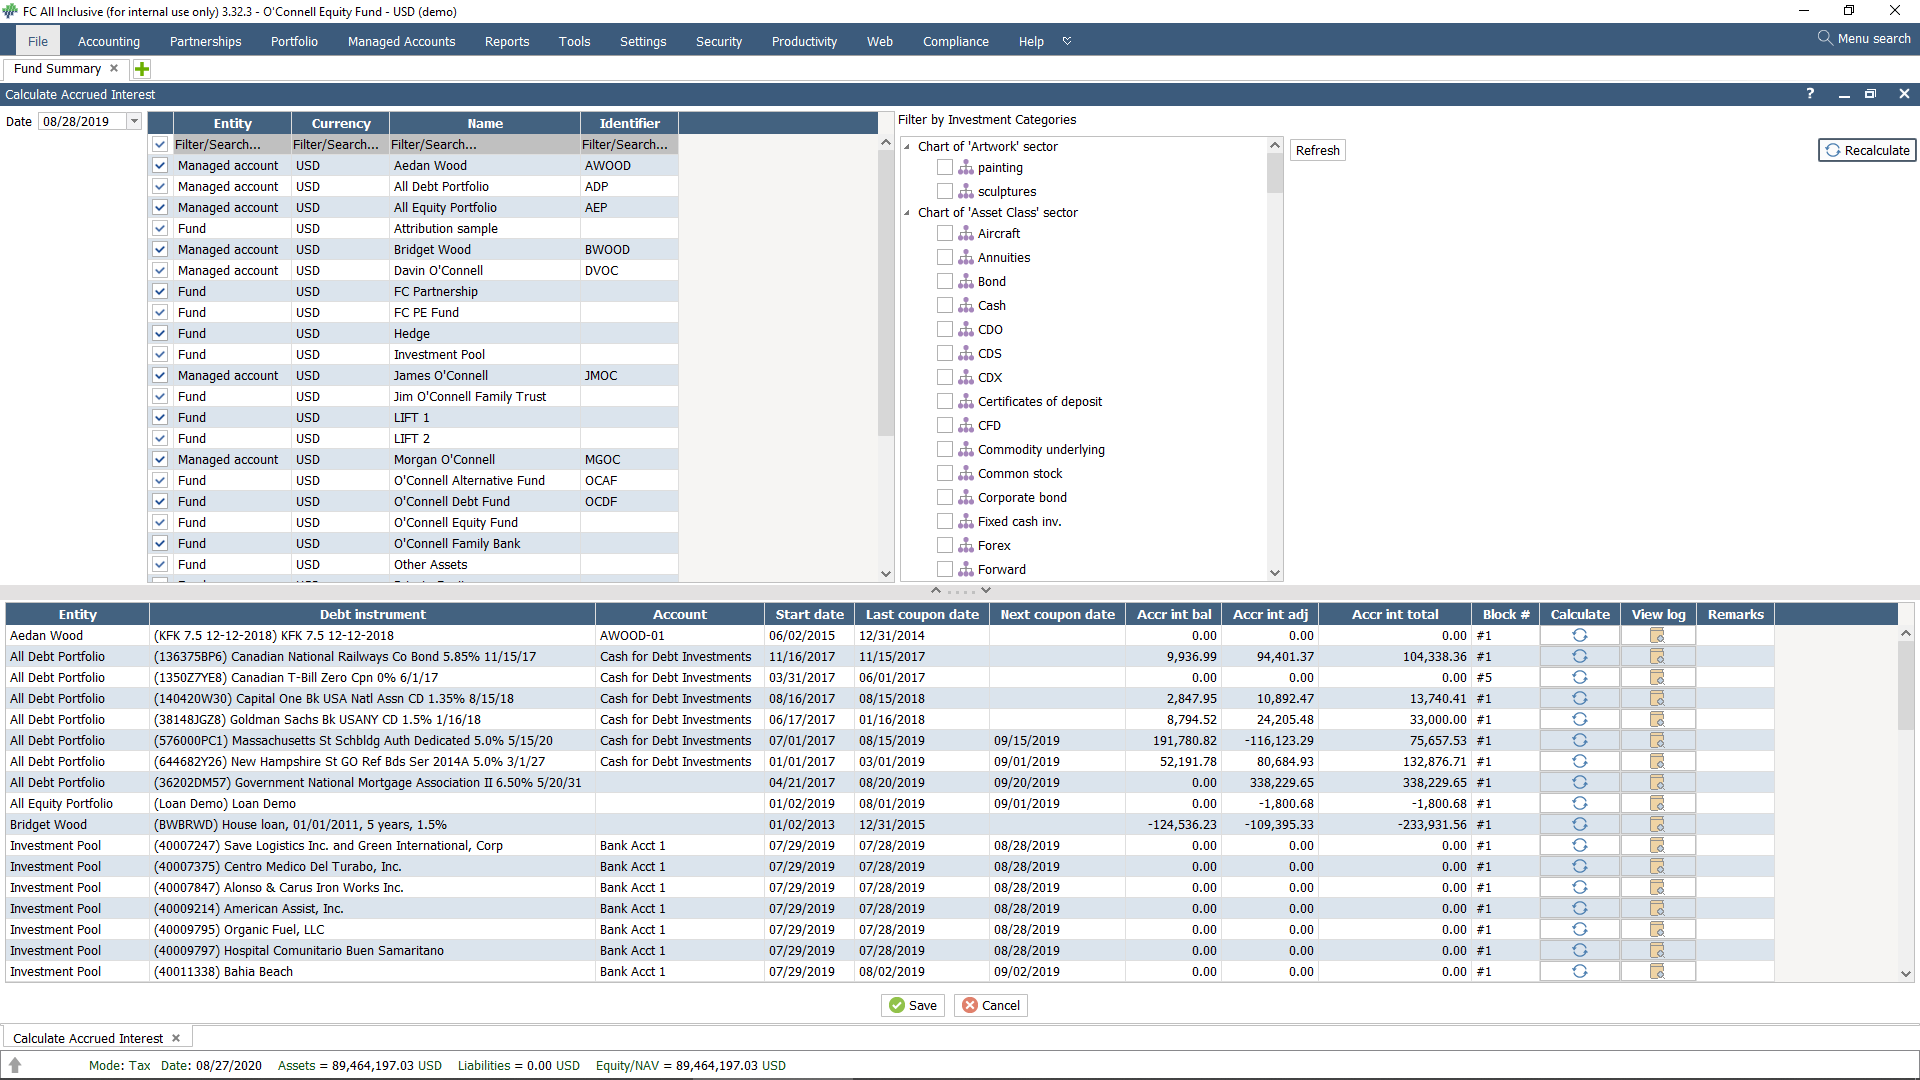Image resolution: width=1920 pixels, height=1080 pixels.
Task: Click calculate icon for Goldman Sachs CD row
Action: (x=1580, y=720)
